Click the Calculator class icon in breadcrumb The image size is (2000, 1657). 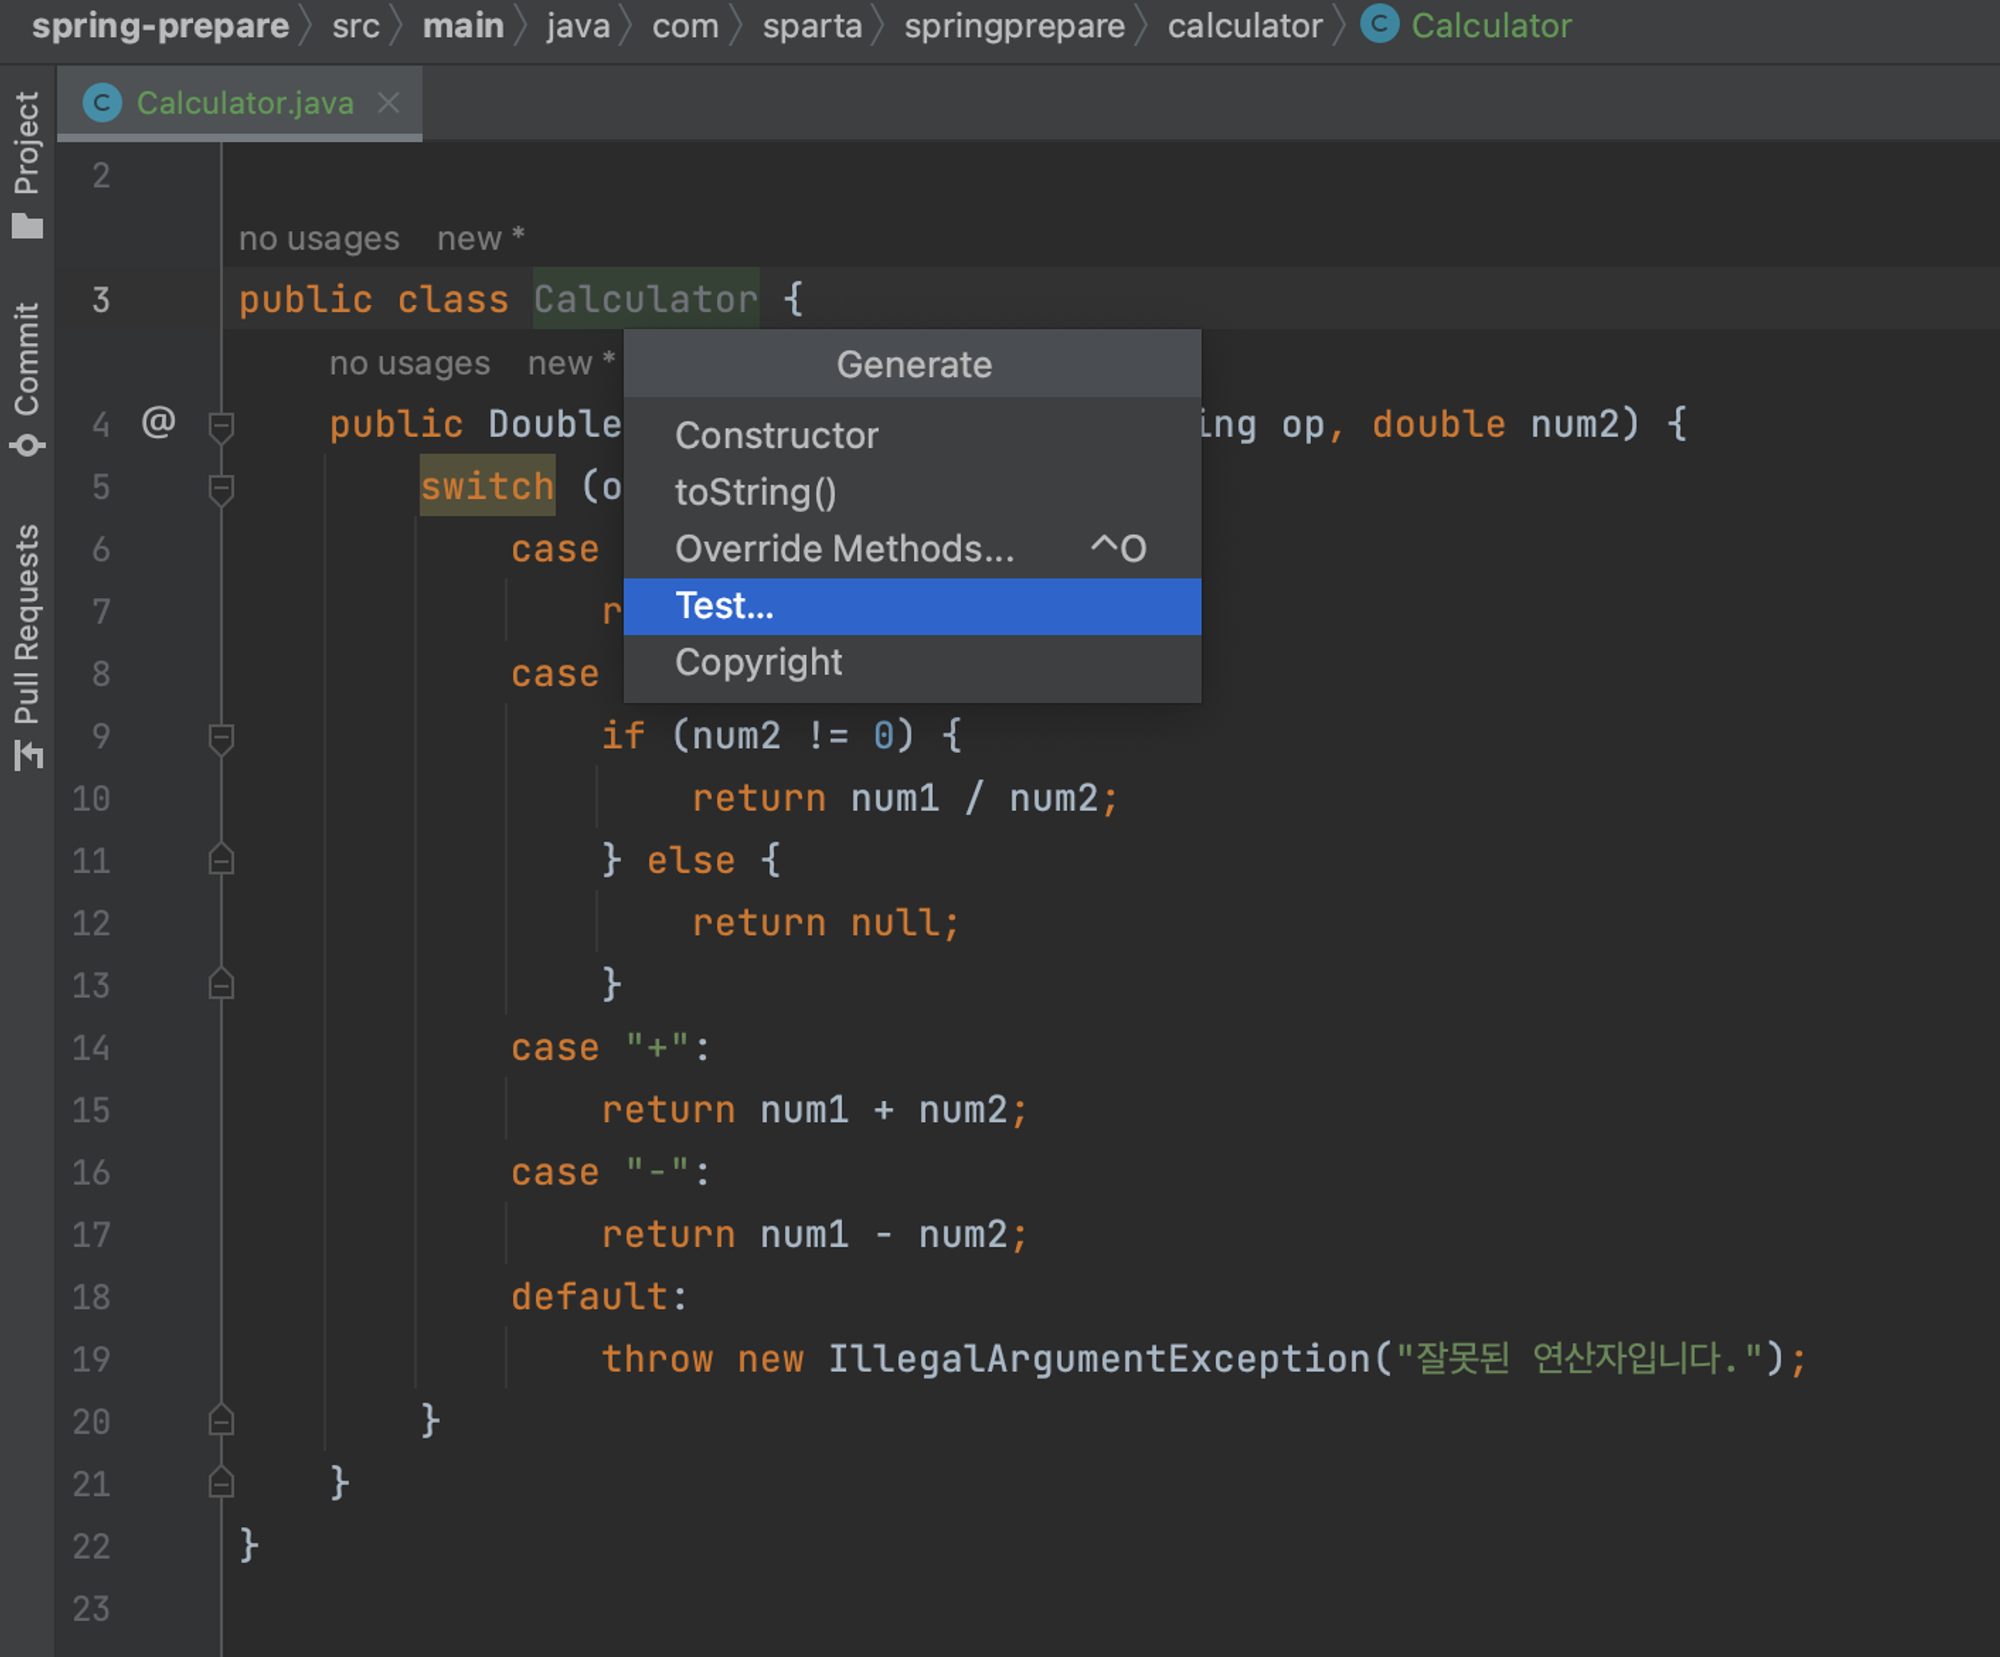click(x=1380, y=24)
